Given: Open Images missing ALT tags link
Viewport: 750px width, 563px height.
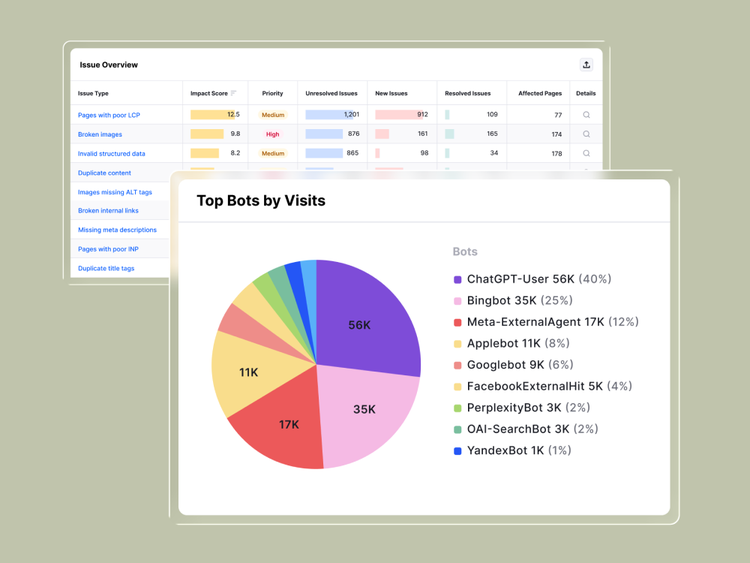Looking at the screenshot, I should tap(115, 192).
